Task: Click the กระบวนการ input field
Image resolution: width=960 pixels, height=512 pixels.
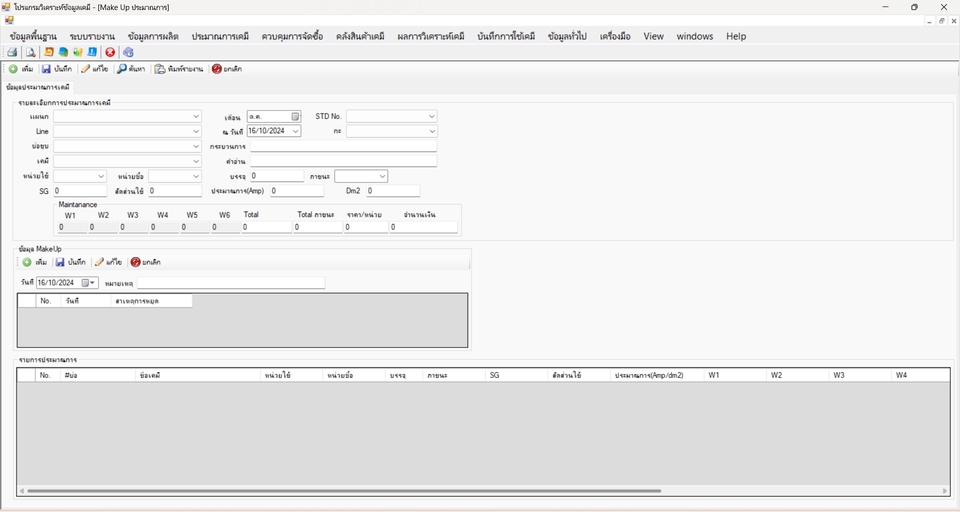Action: click(x=343, y=146)
